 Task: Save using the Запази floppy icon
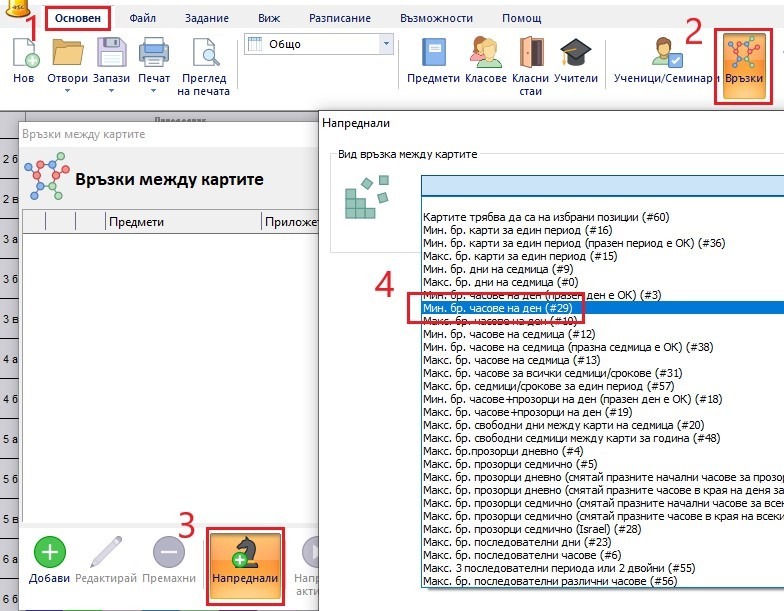(x=111, y=52)
